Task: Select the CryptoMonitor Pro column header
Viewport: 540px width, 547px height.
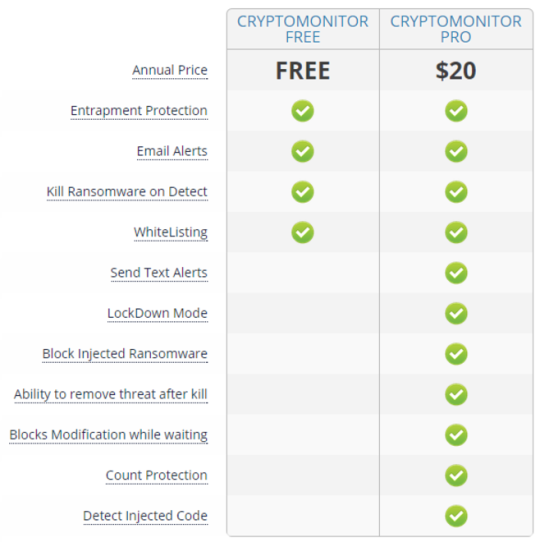Action: tap(456, 29)
